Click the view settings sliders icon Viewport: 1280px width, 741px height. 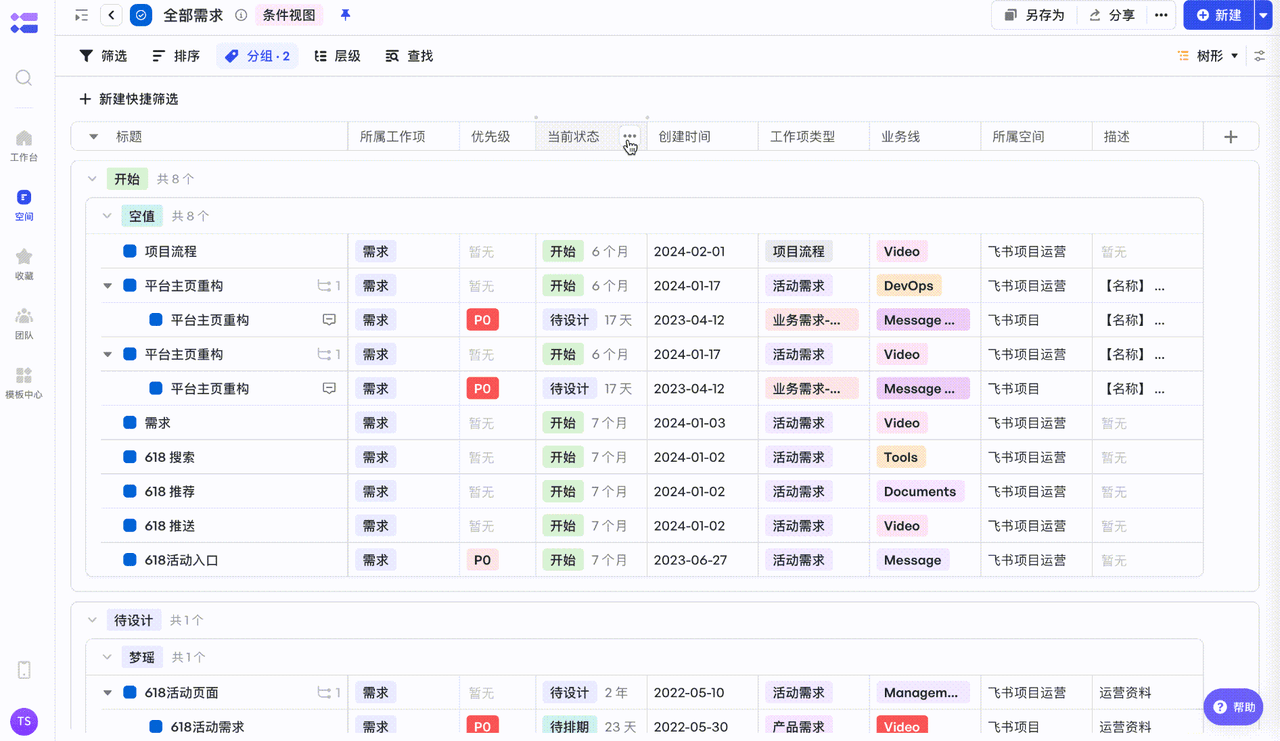coord(1260,56)
